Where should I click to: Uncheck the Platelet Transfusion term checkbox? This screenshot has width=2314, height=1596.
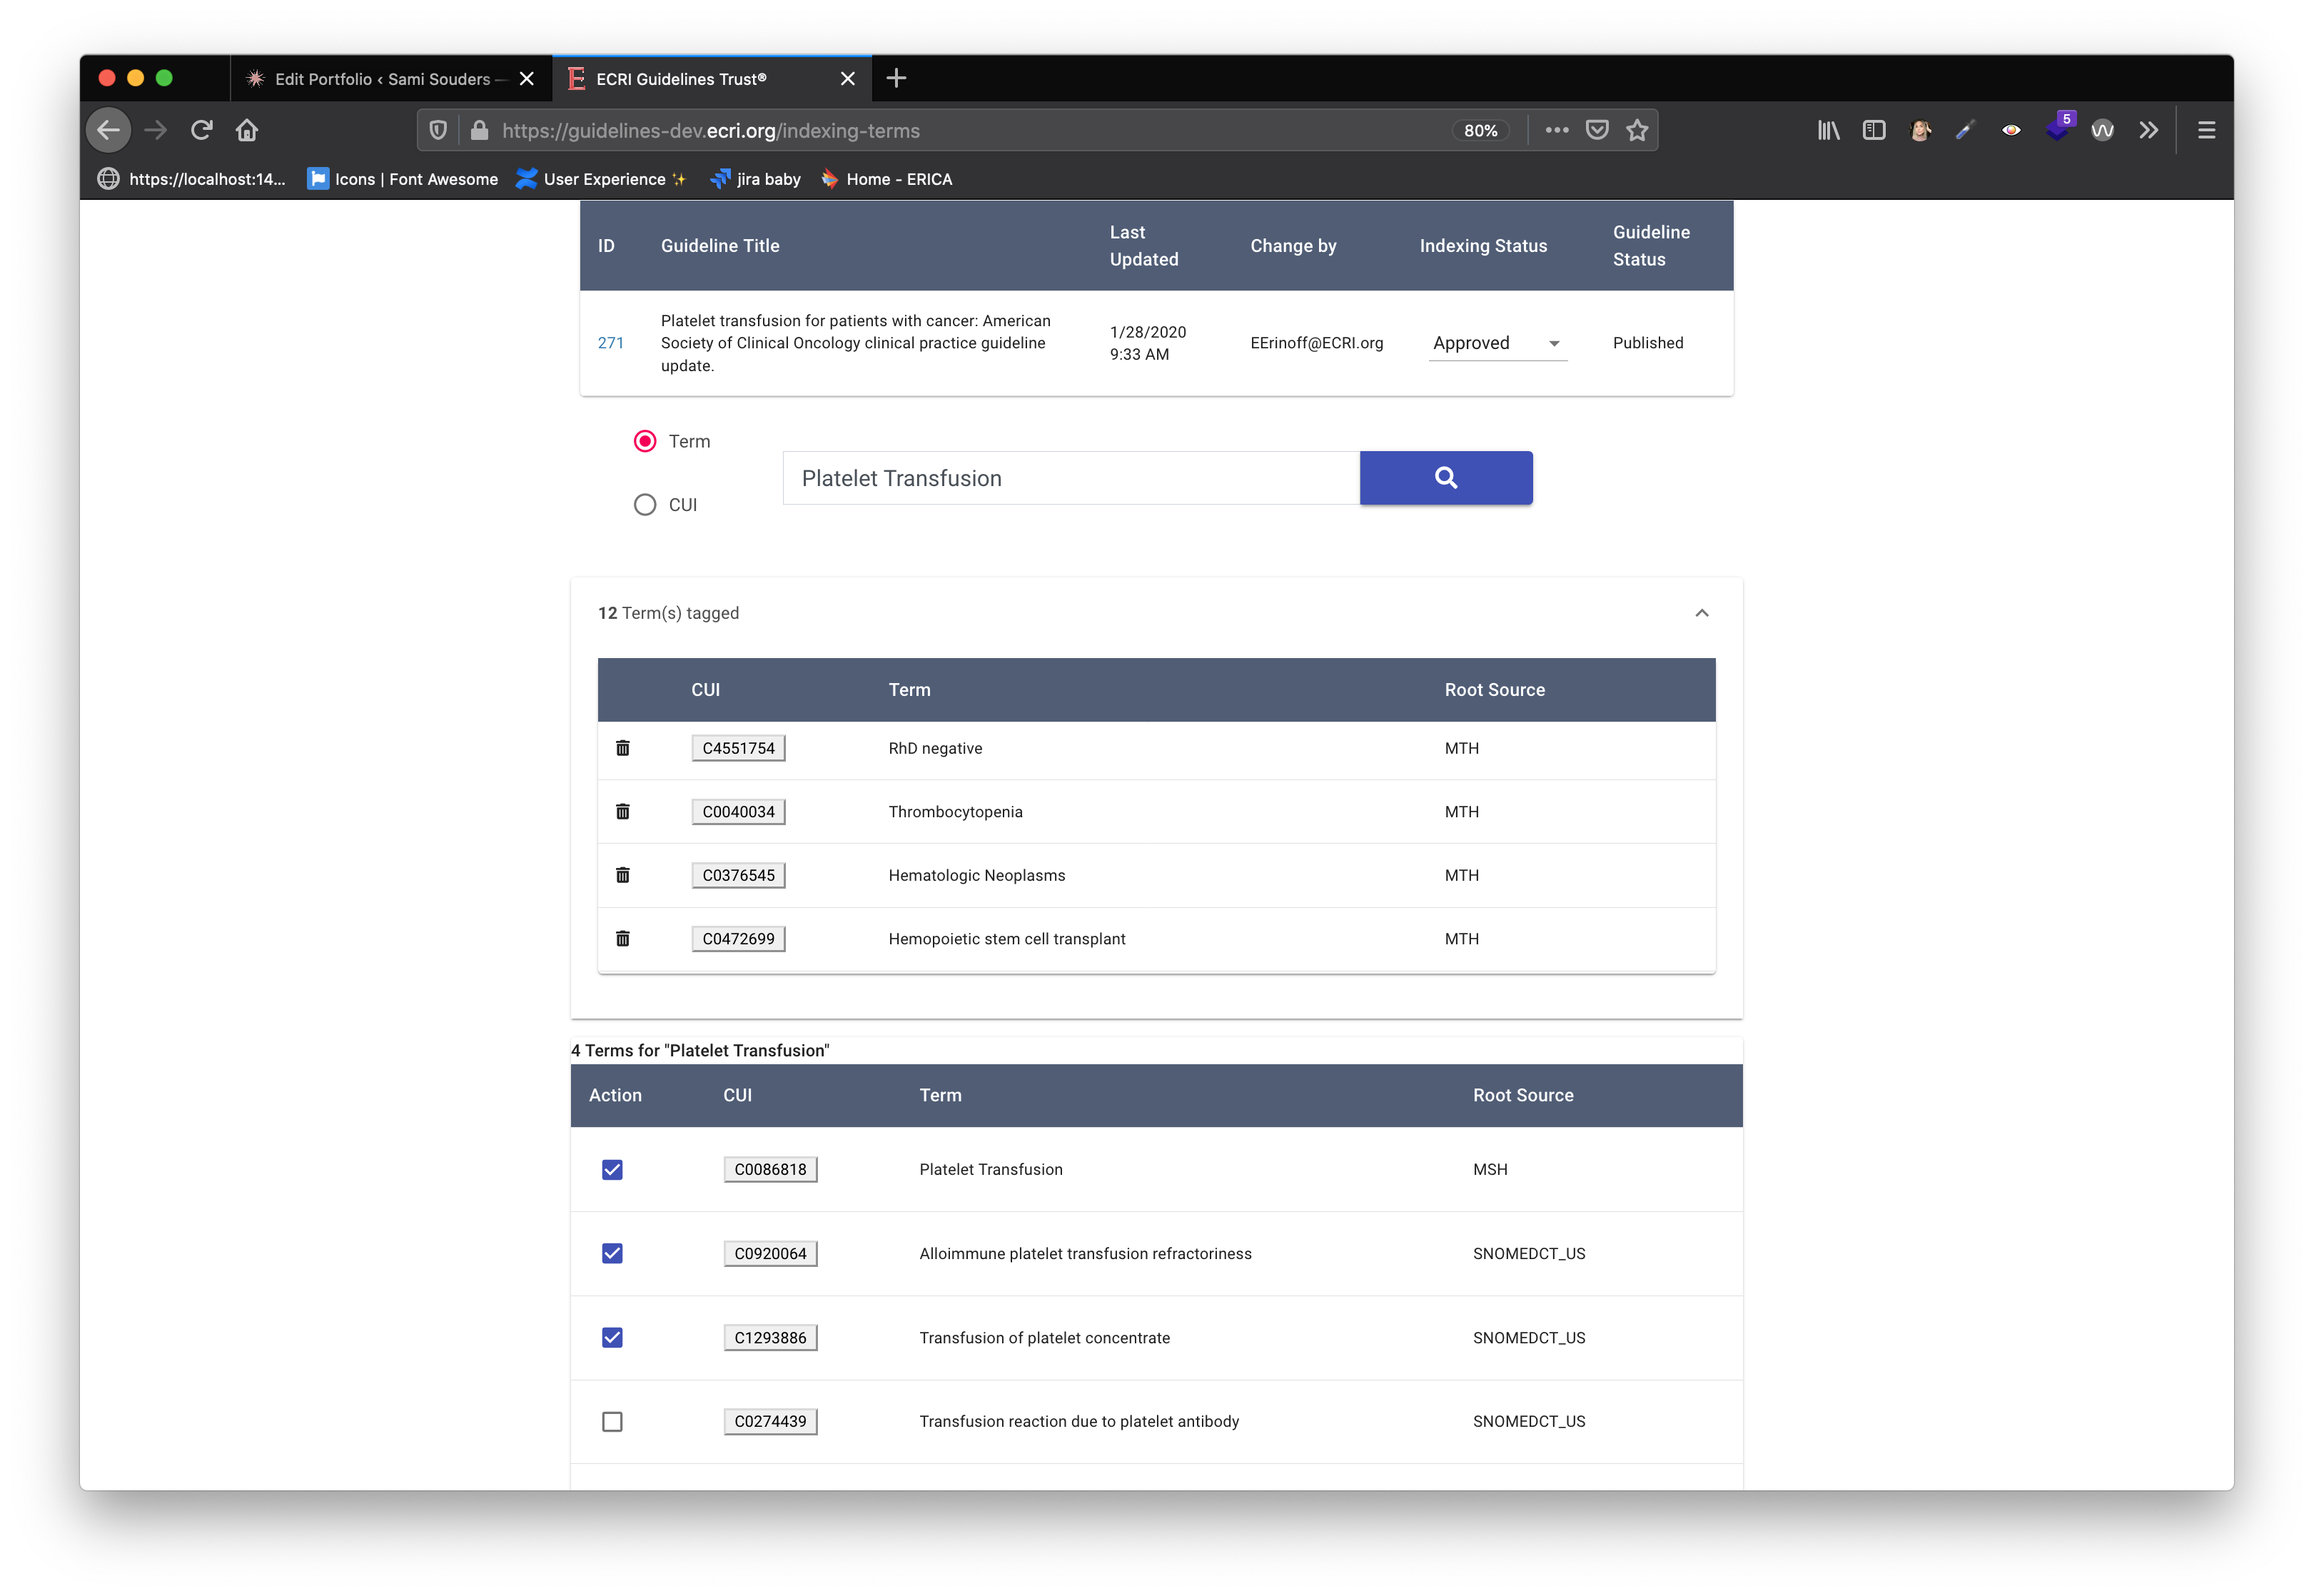tap(612, 1169)
